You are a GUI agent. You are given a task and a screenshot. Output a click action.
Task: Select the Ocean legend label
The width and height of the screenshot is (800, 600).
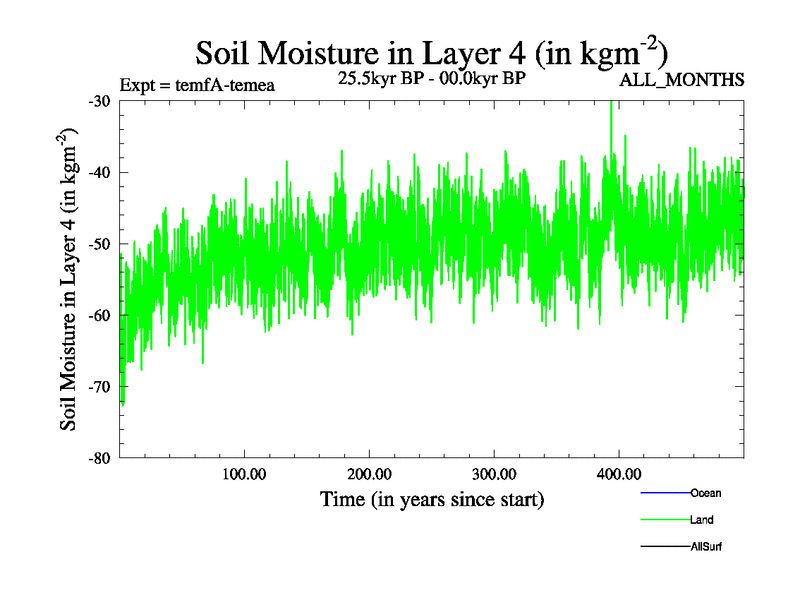[705, 493]
